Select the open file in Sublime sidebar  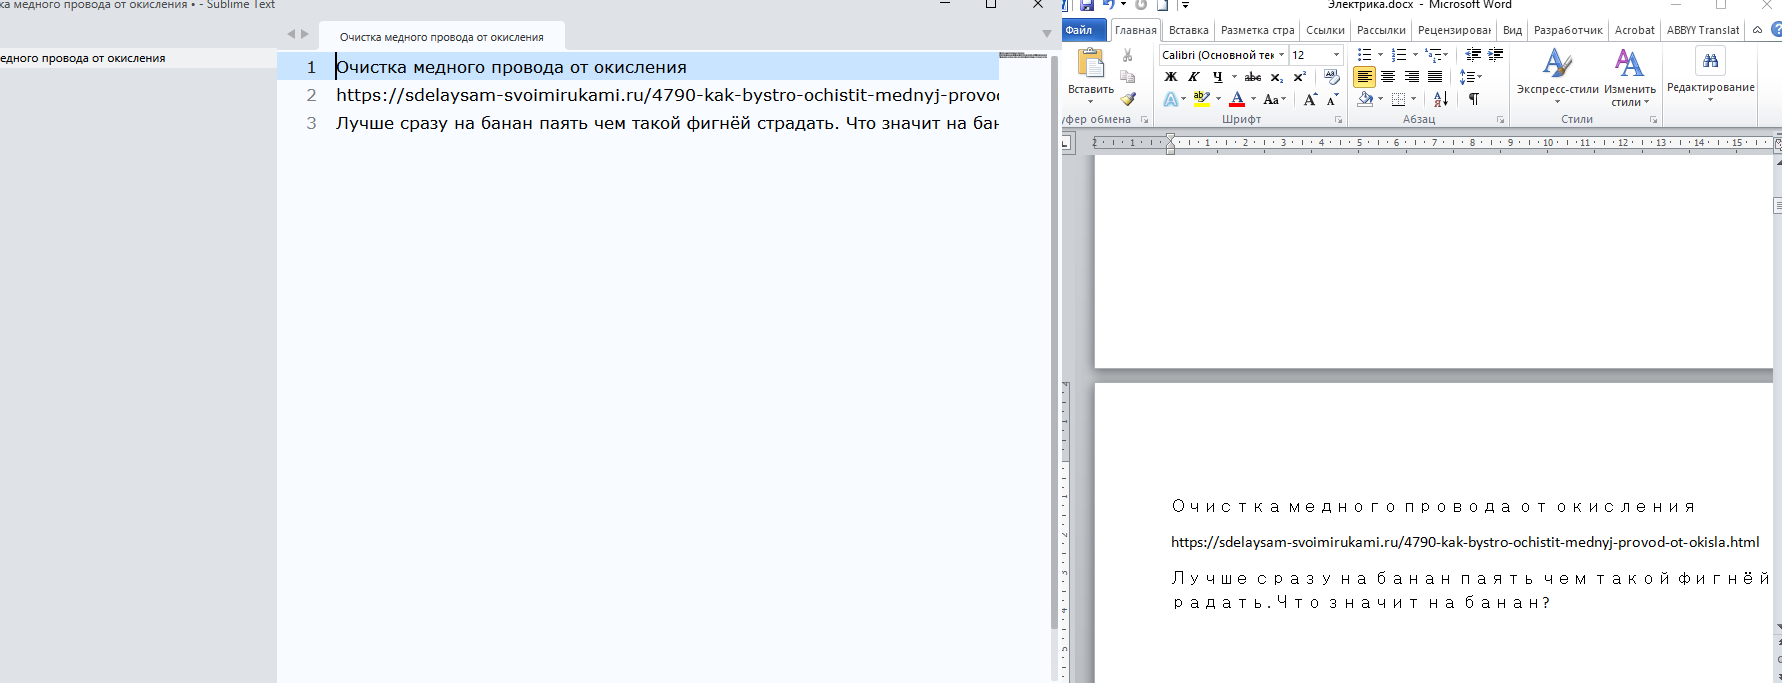click(138, 58)
